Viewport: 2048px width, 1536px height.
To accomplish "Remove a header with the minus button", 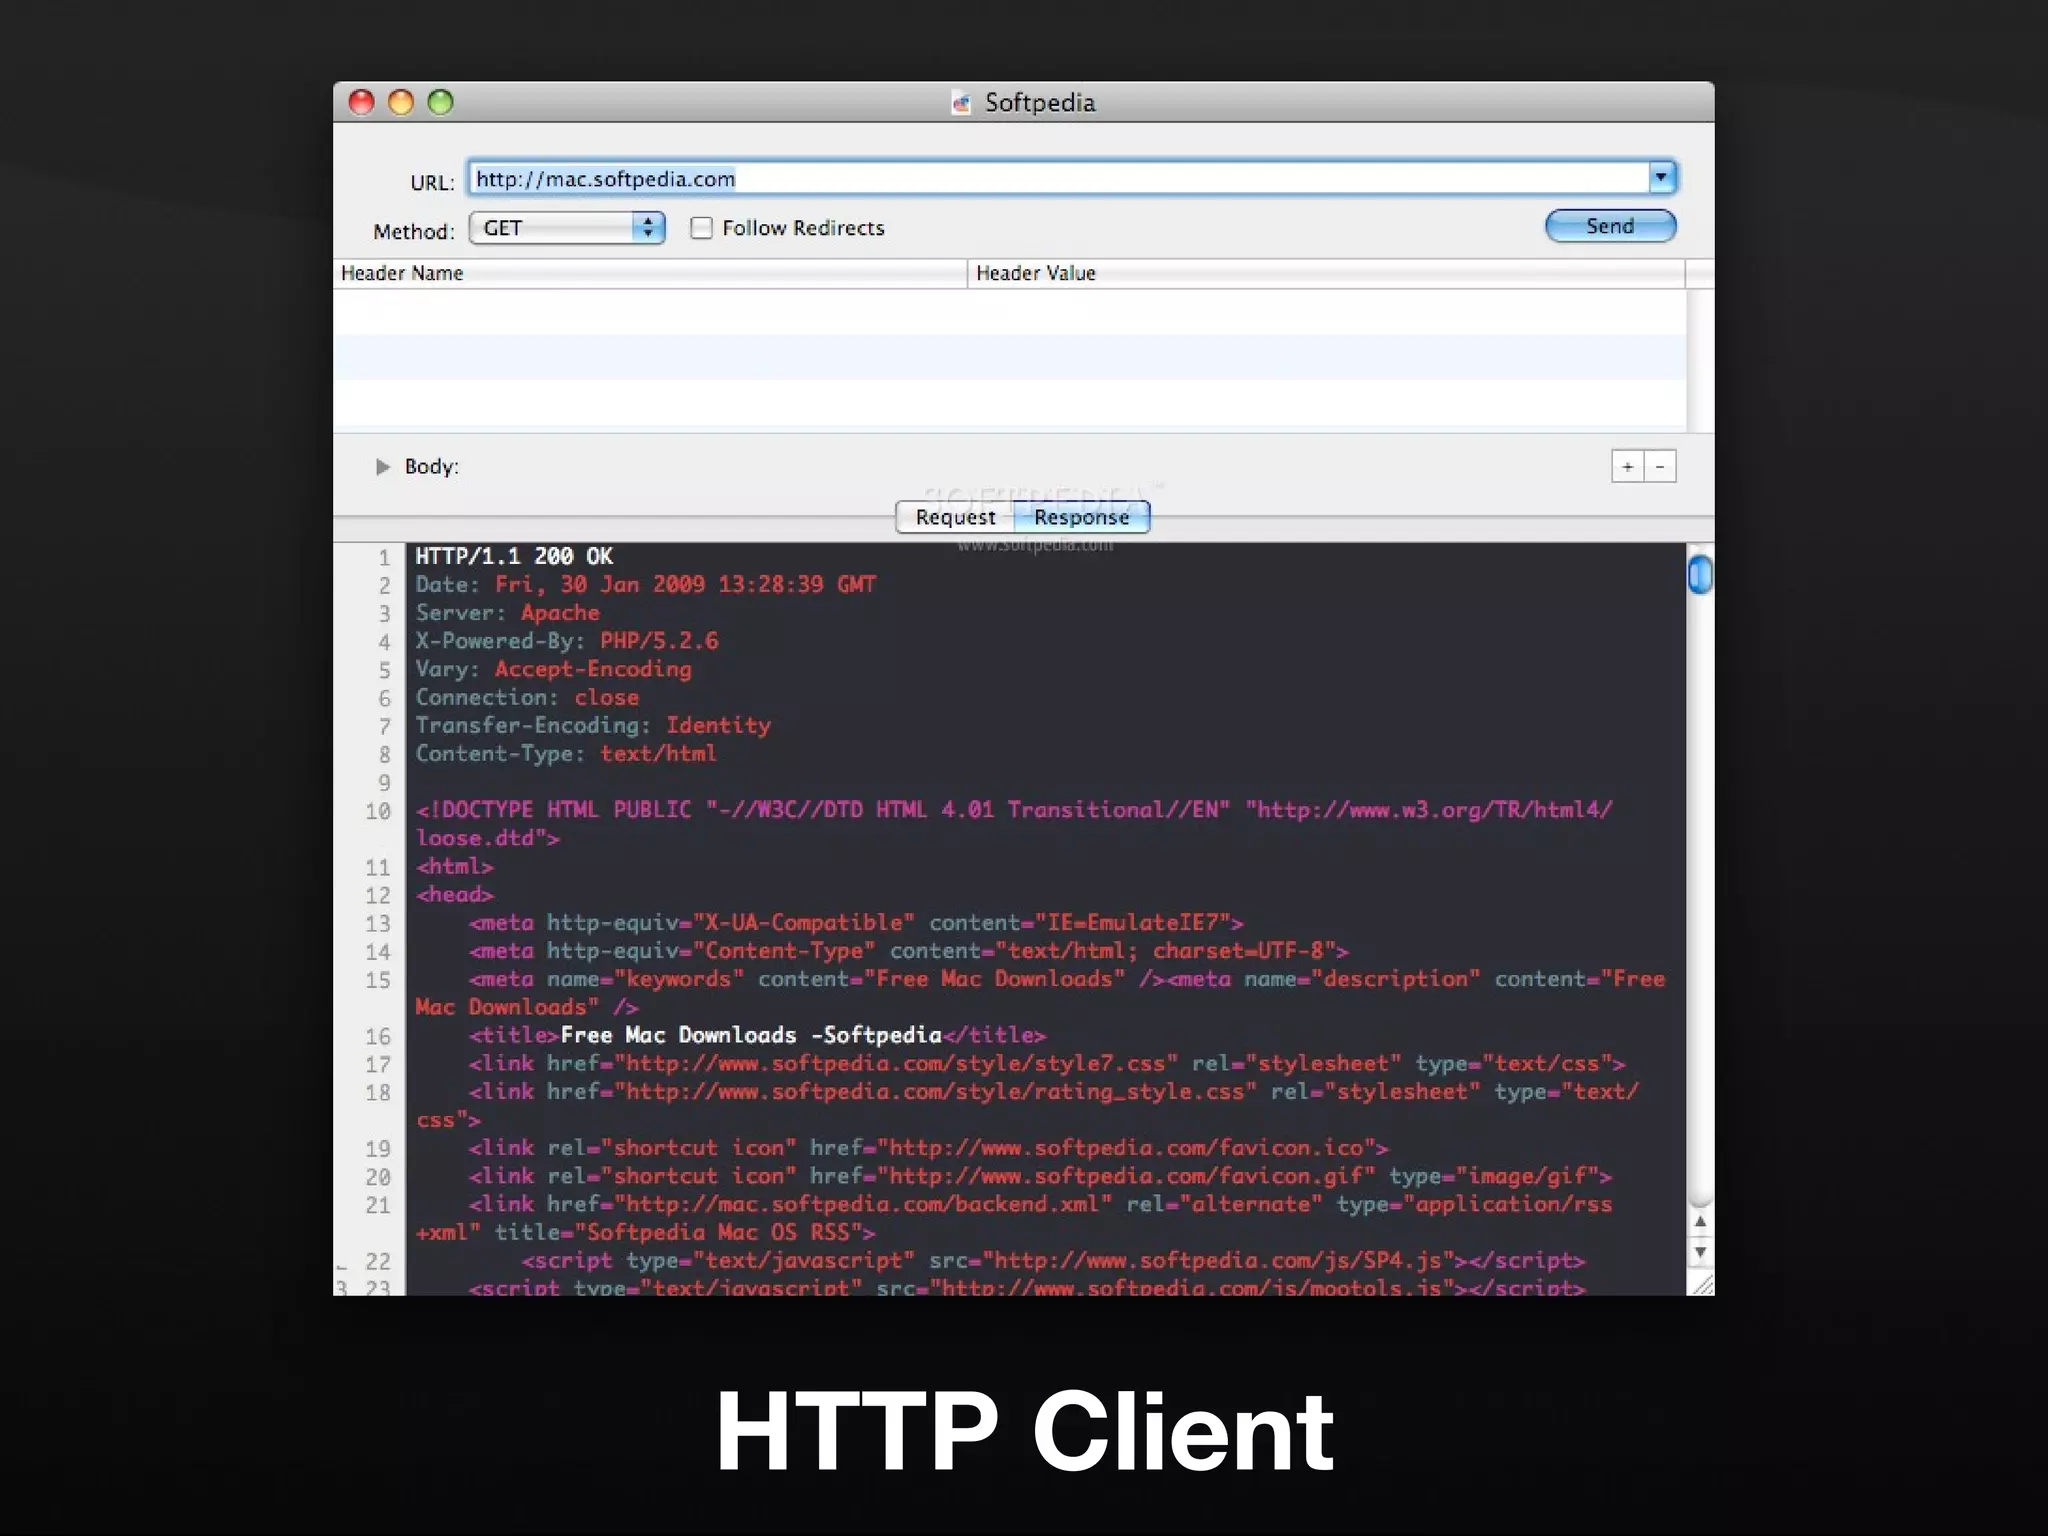I will point(1660,466).
